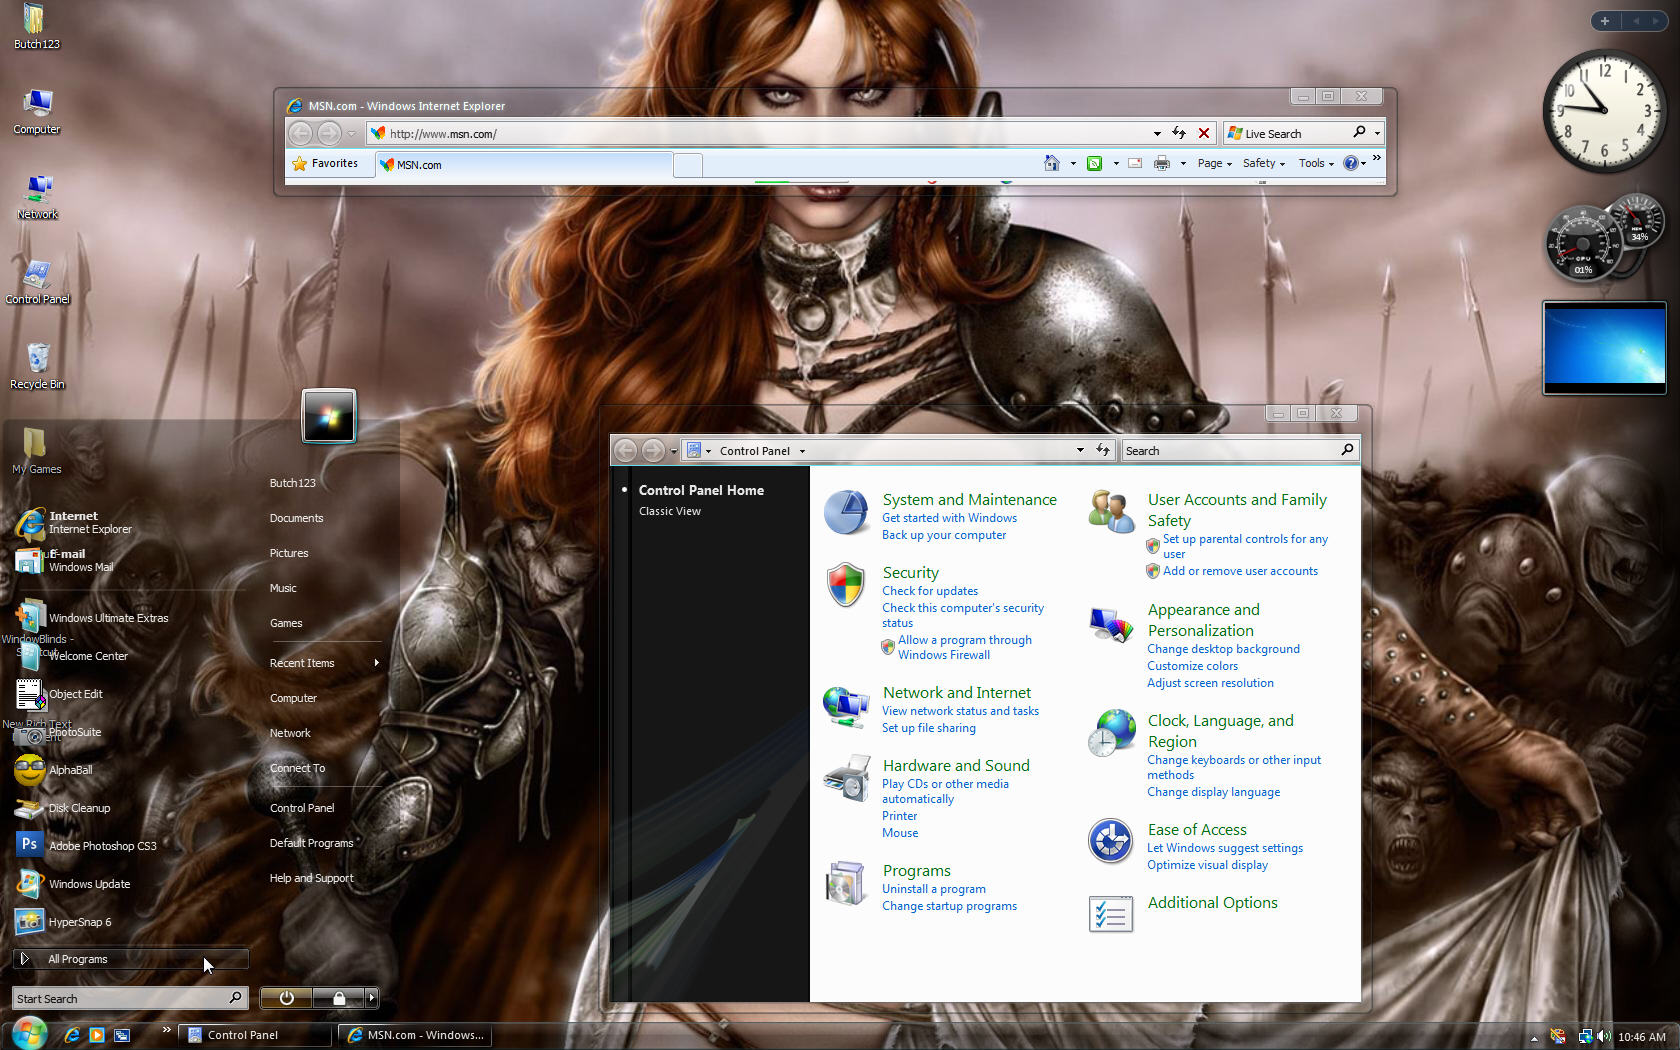1680x1050 pixels.
Task: Click the forward arrow in Control Panel window
Action: pyautogui.click(x=653, y=450)
